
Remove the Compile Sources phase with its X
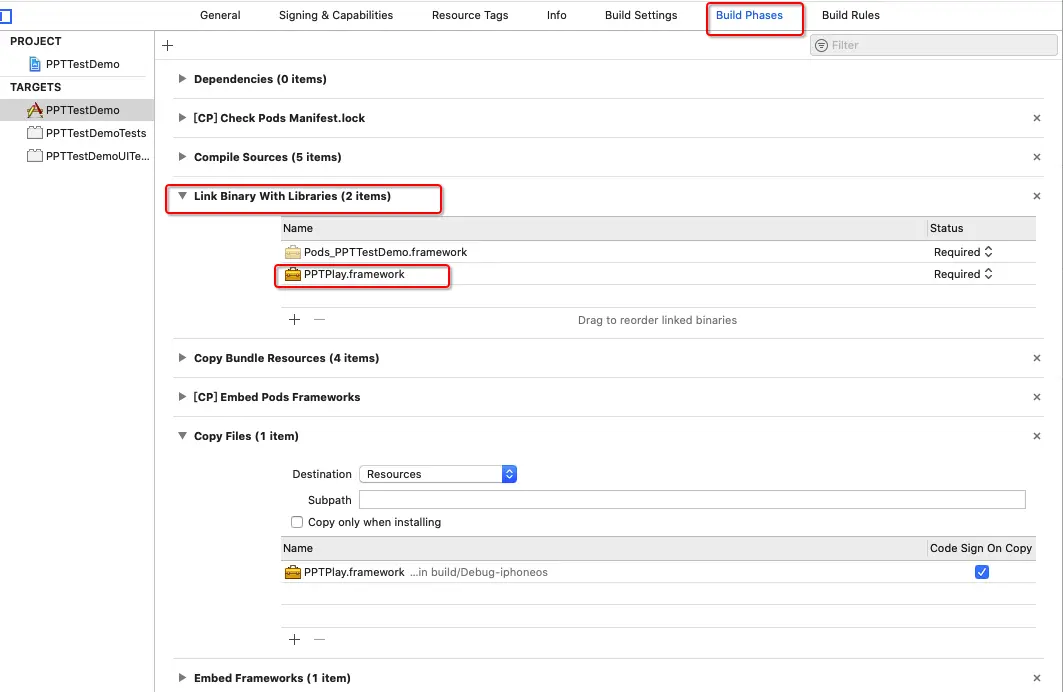[1037, 157]
